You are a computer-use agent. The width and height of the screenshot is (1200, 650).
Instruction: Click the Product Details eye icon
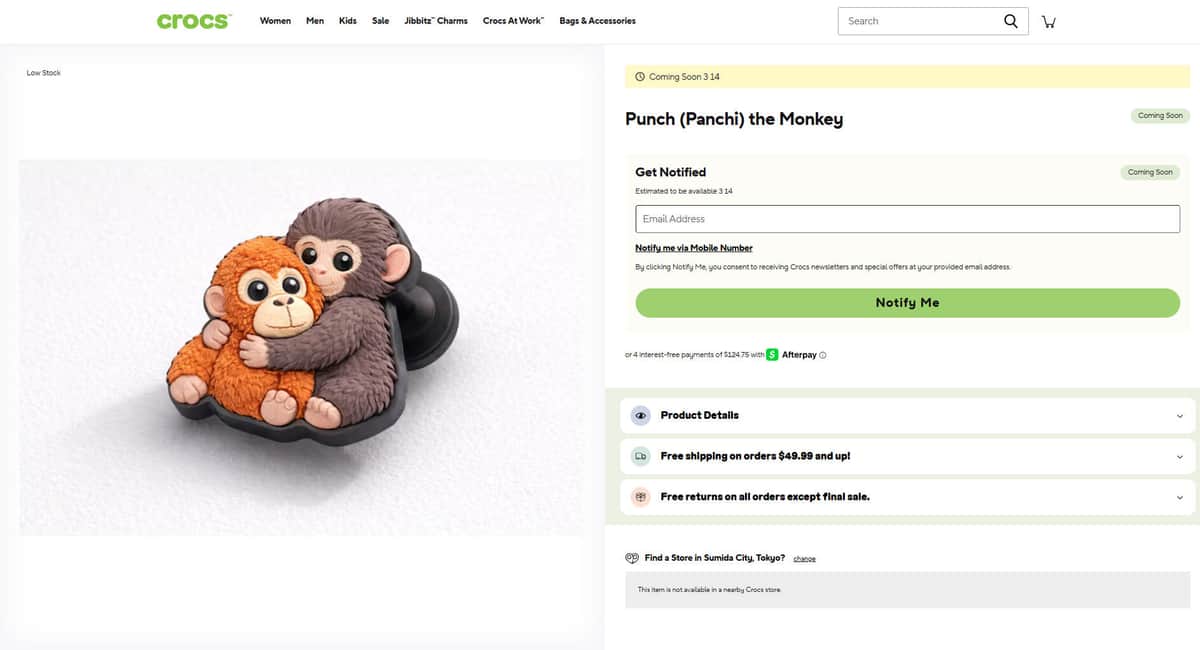[x=641, y=415]
